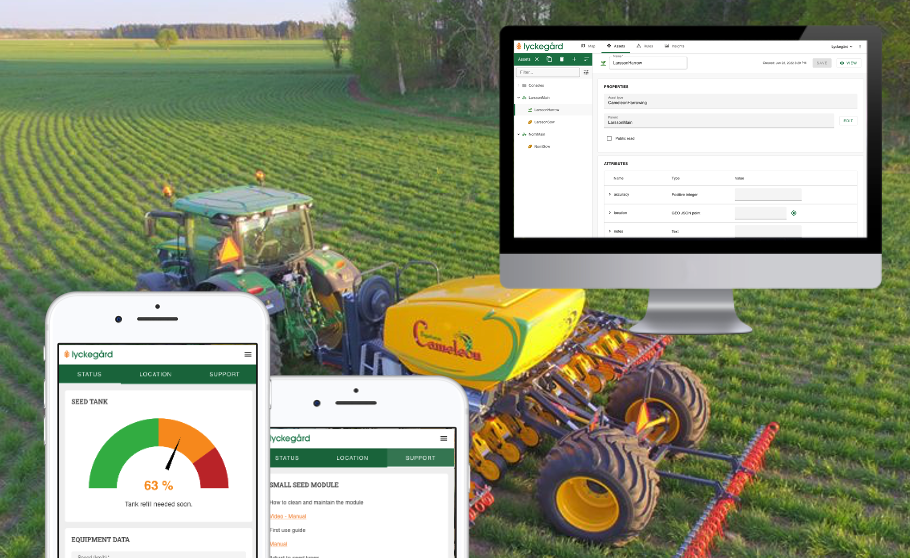
Task: Select LOCATION tab on left phone
Action: pyautogui.click(x=156, y=375)
